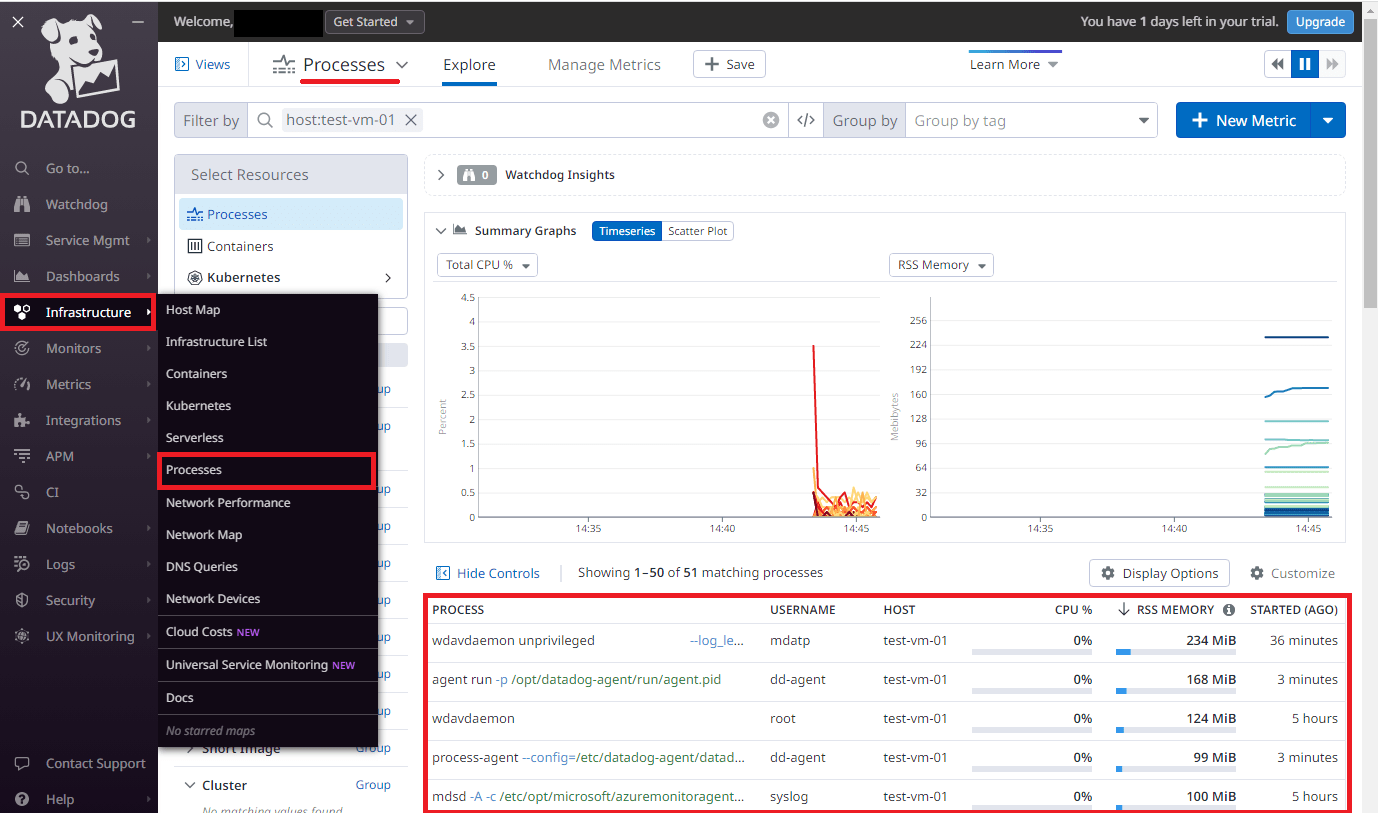Click the rewind time control
Viewport: 1378px width, 813px height.
(1277, 64)
